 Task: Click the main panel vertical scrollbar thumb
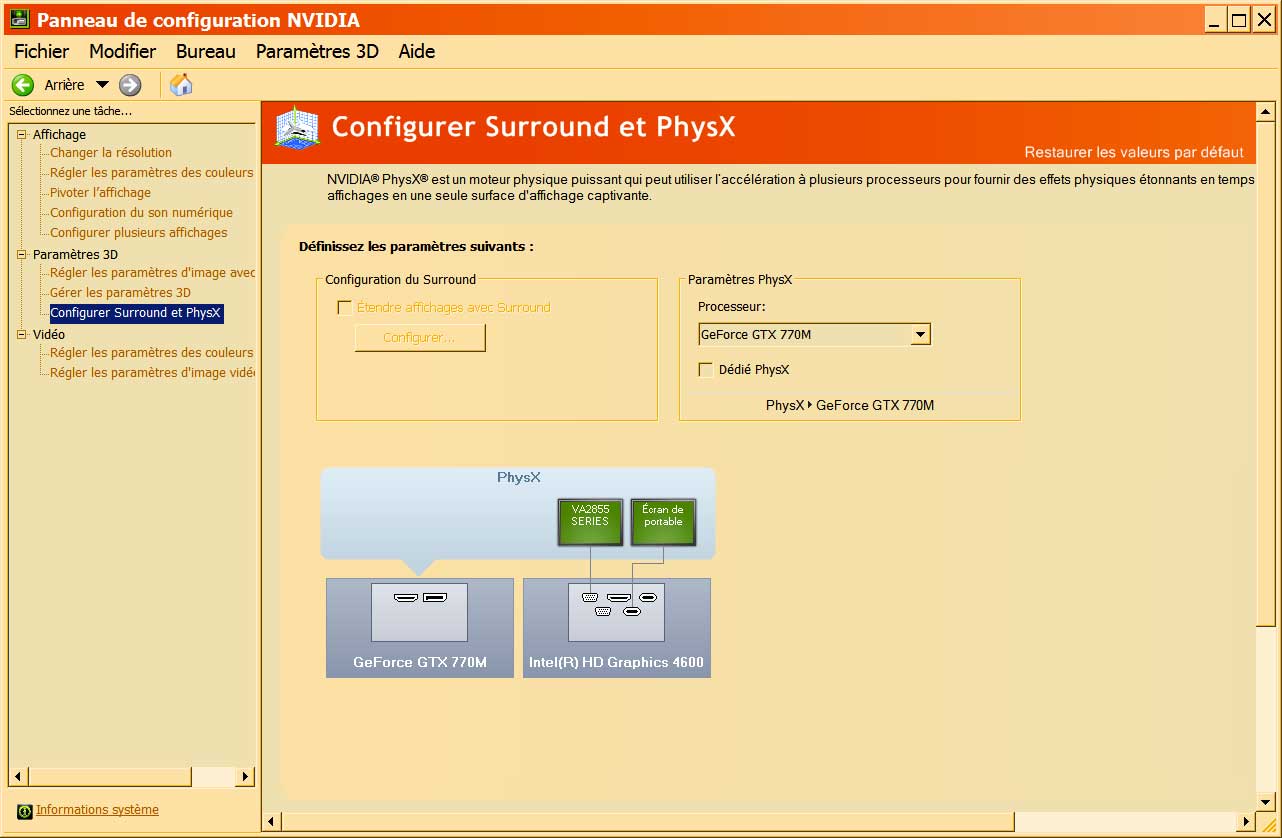point(1265,373)
